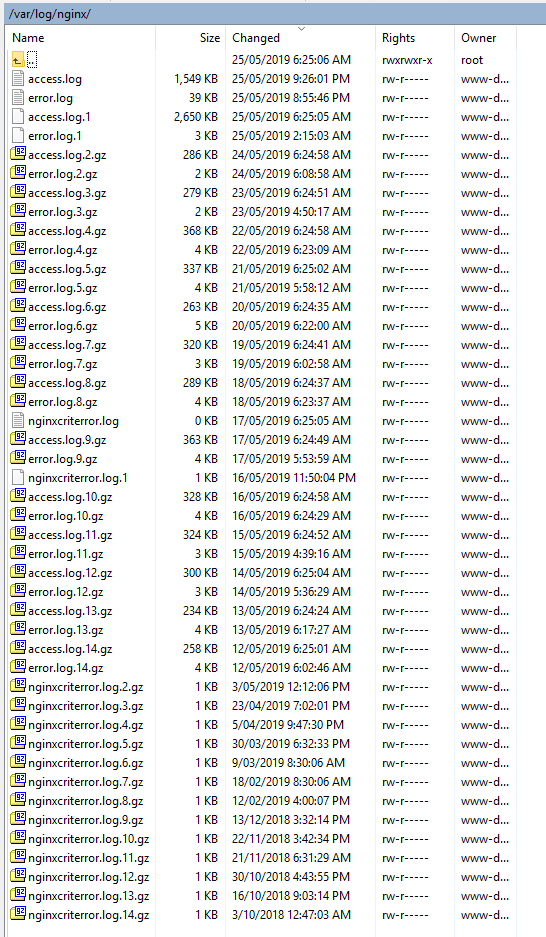
Task: Click the access.log.12.gz archive icon
Action: click(x=19, y=573)
